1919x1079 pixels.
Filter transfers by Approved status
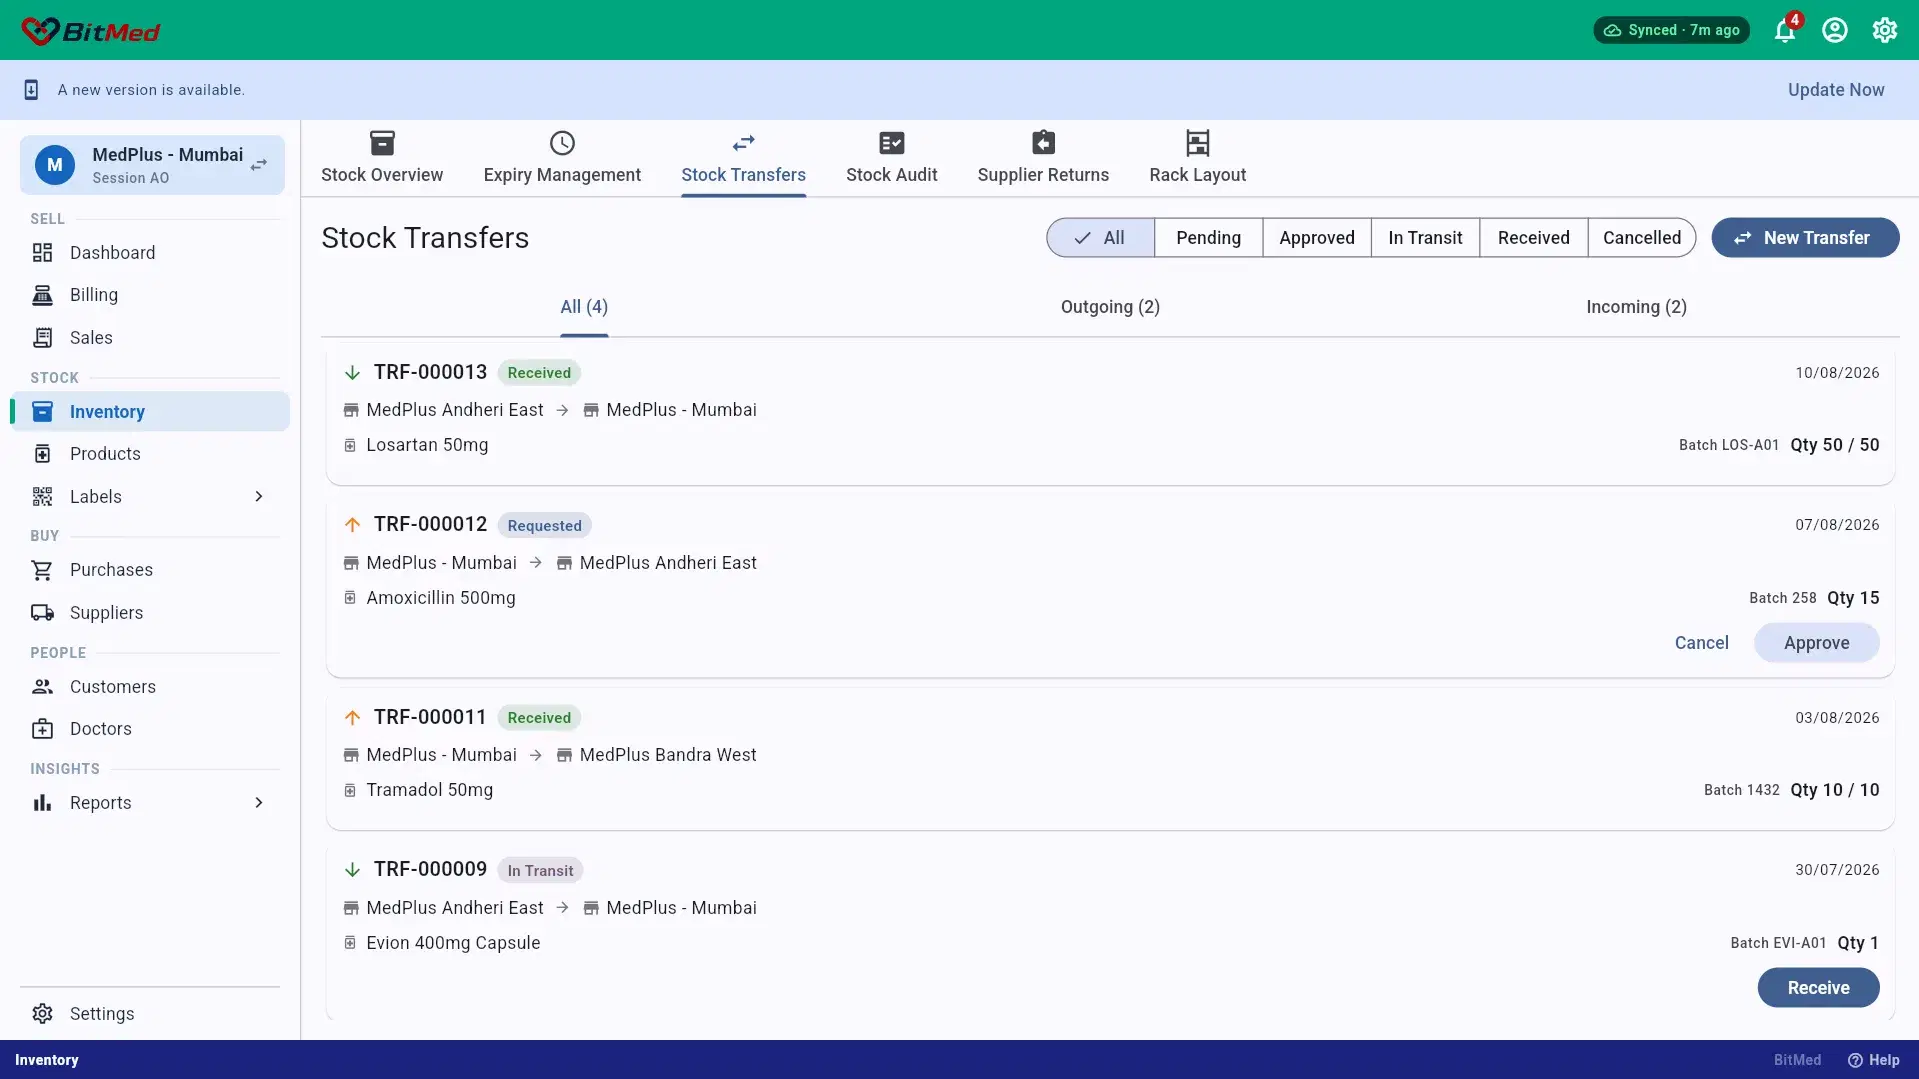click(x=1317, y=238)
